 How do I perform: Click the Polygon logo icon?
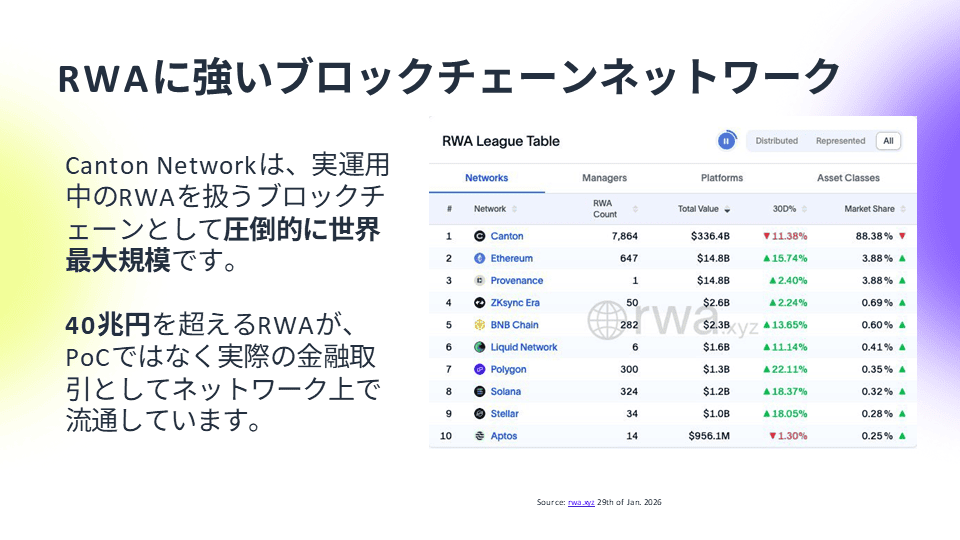[480, 369]
